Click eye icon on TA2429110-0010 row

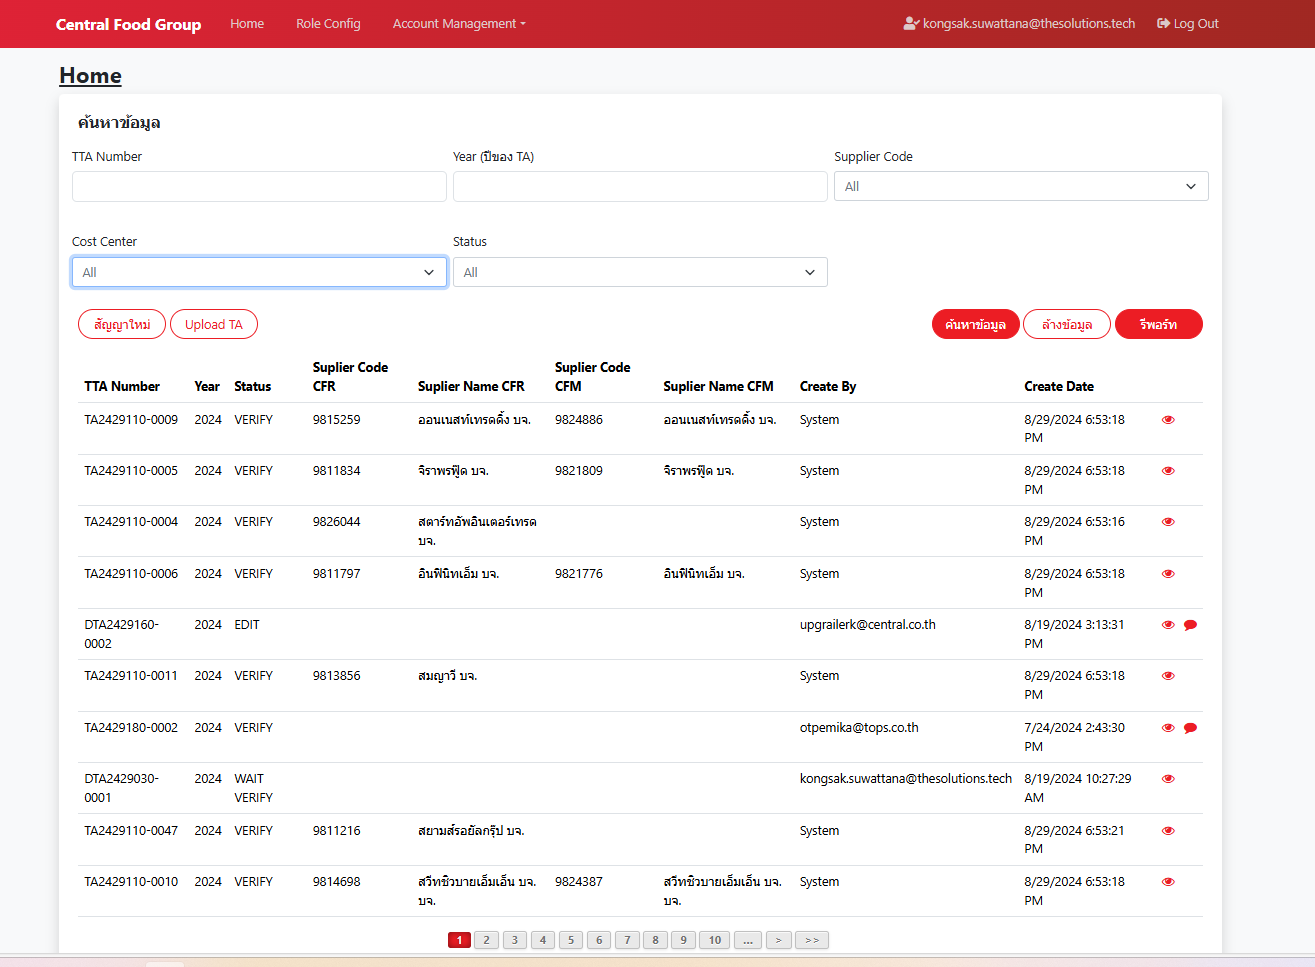[x=1168, y=882]
